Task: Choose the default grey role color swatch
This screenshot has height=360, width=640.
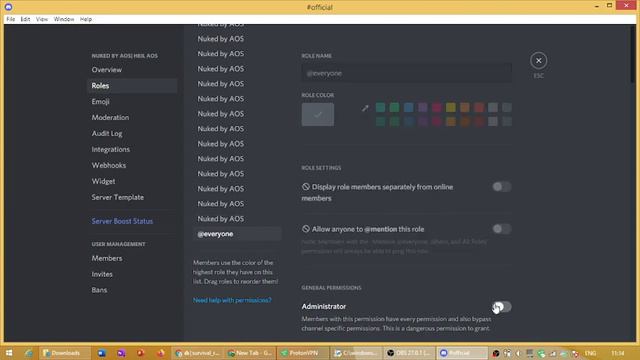Action: pos(318,114)
